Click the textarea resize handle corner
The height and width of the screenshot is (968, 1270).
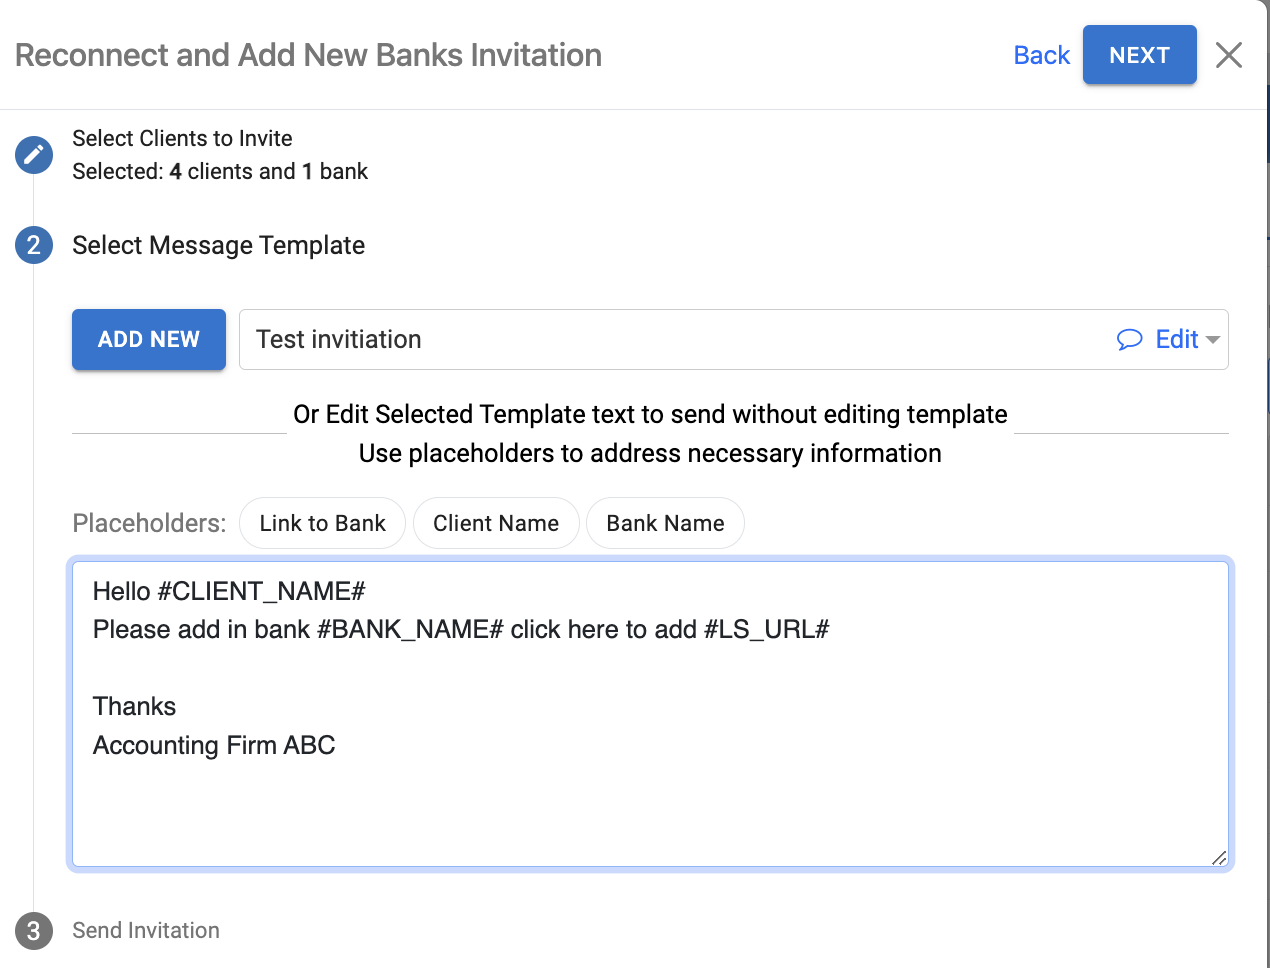[1218, 858]
